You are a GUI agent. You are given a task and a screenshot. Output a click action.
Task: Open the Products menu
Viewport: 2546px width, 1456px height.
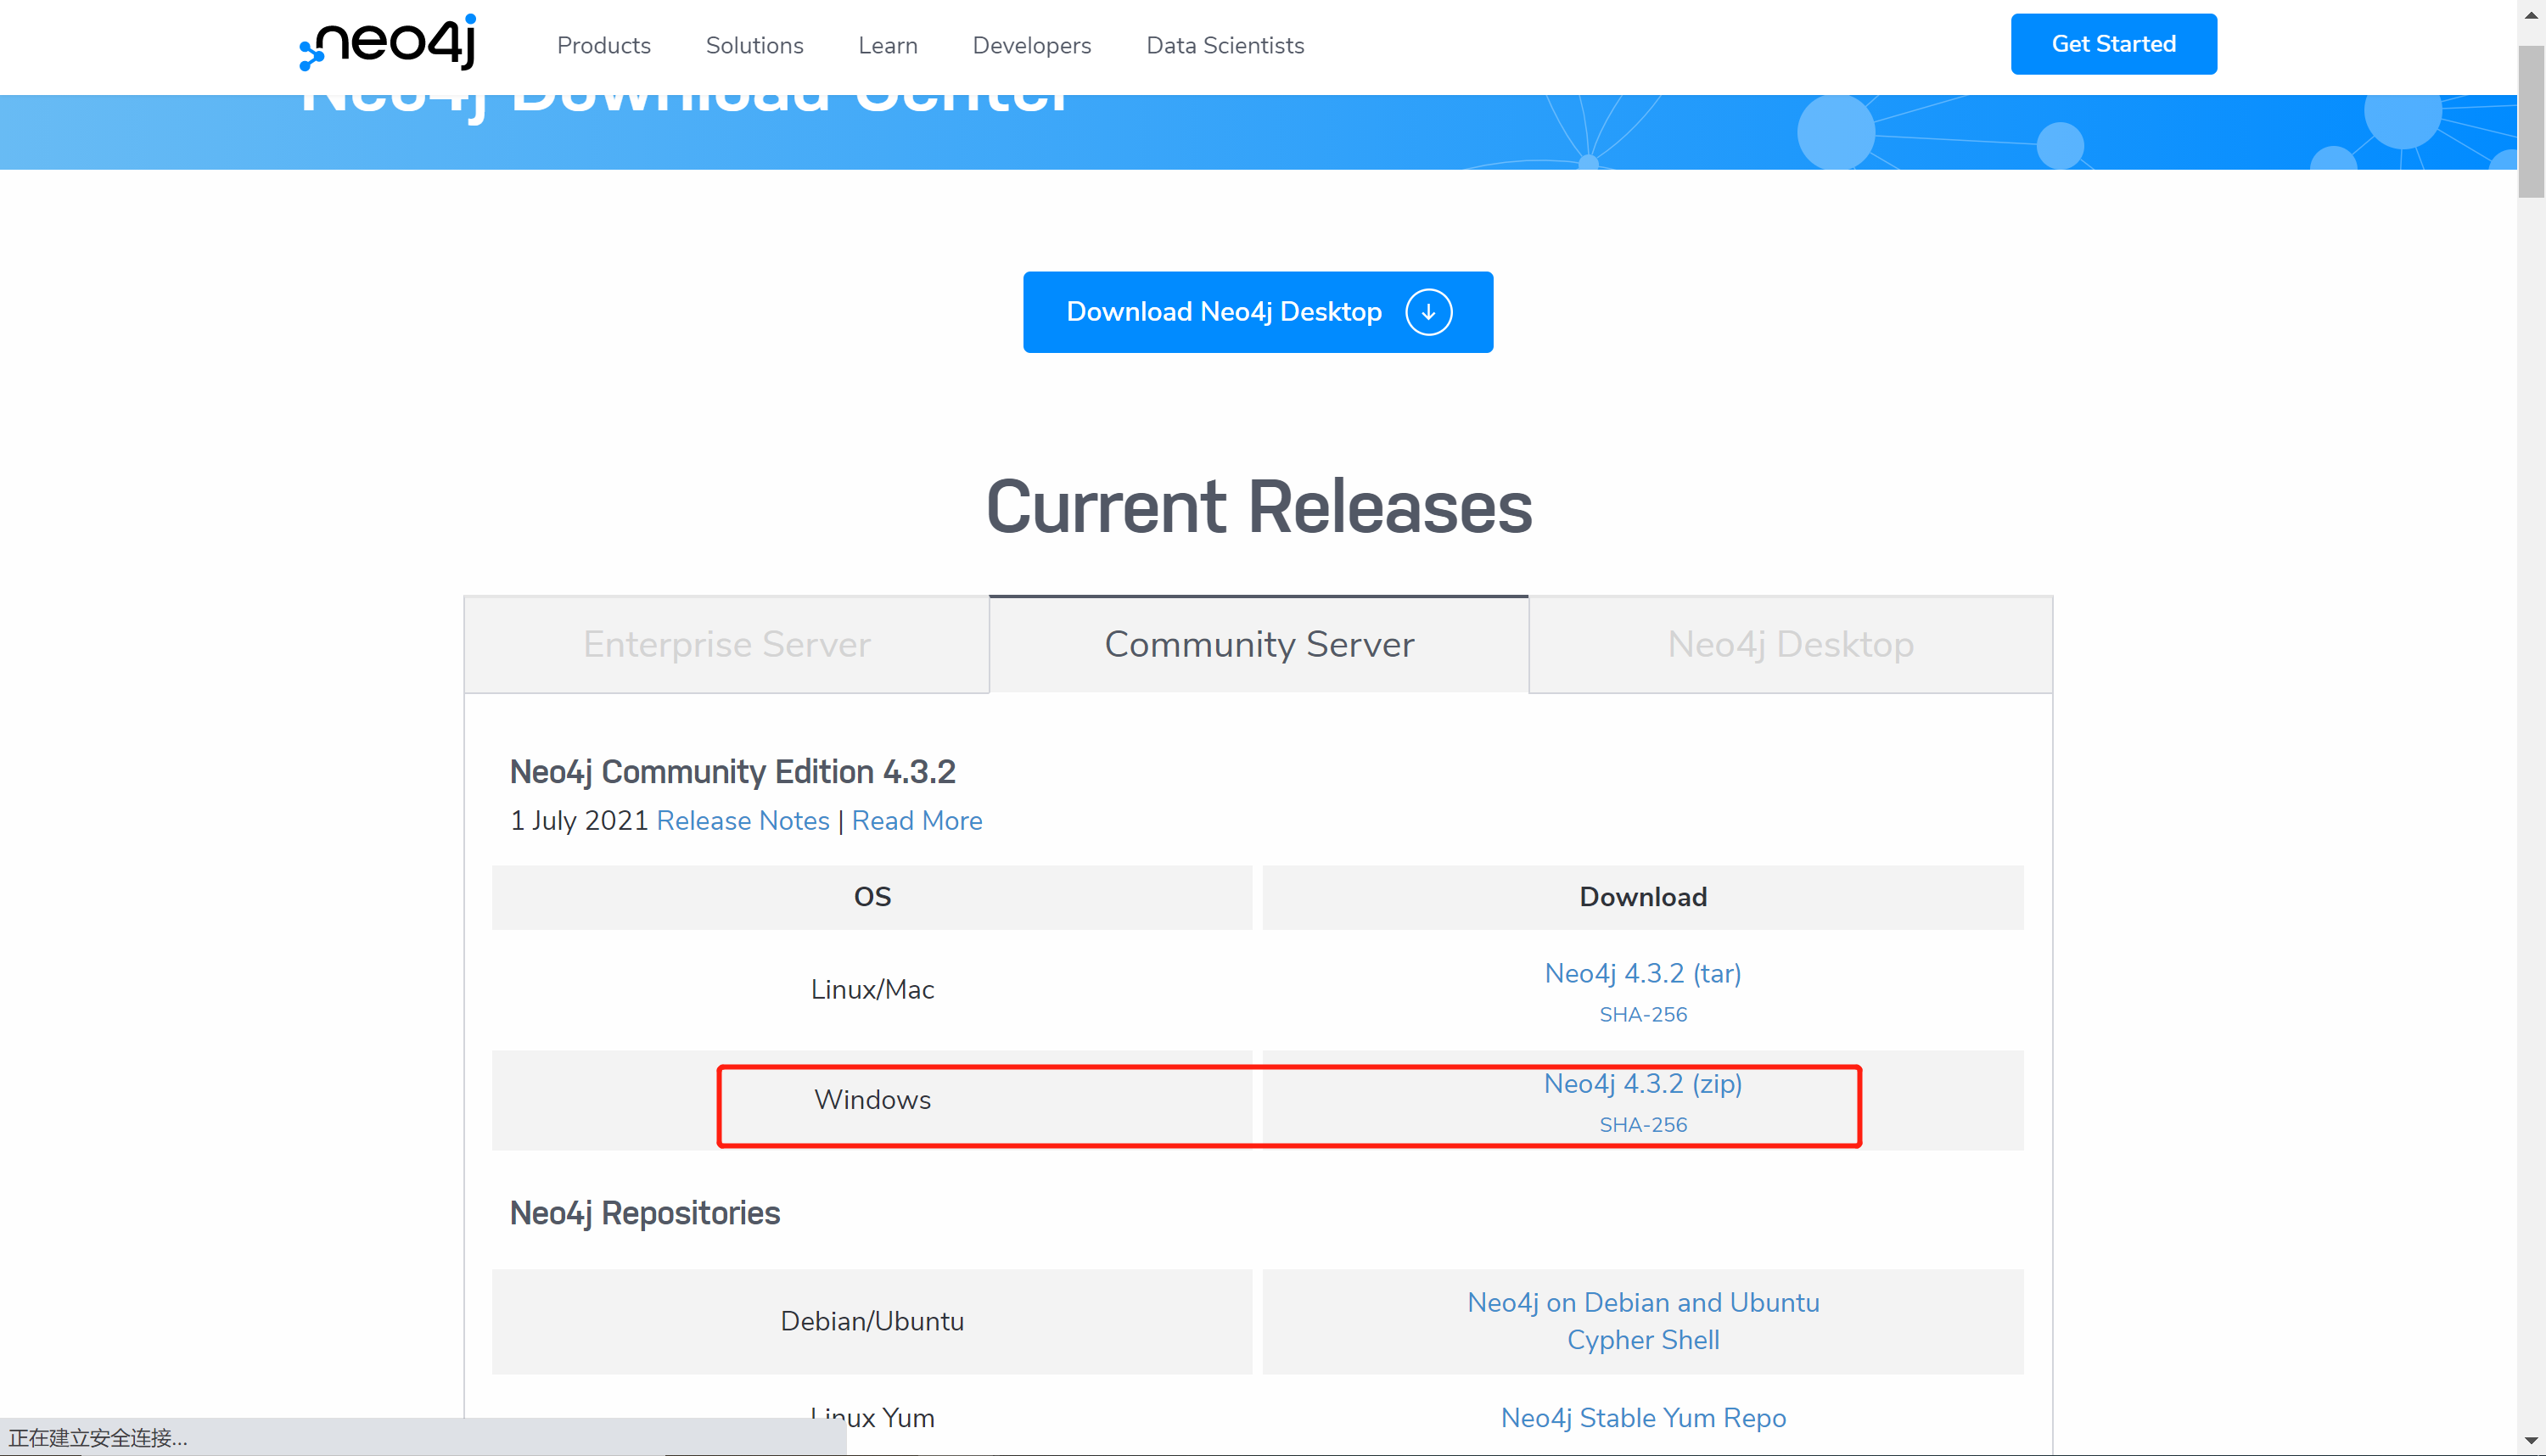pyautogui.click(x=603, y=45)
